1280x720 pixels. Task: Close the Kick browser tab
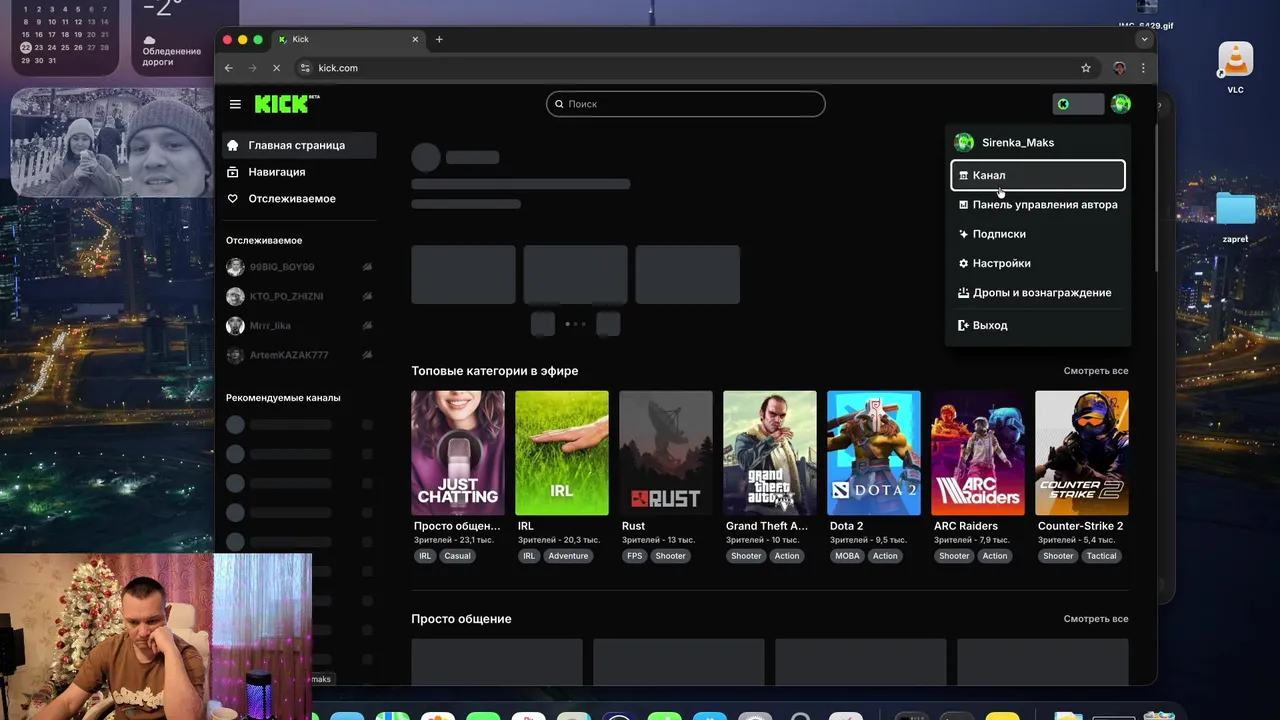click(x=416, y=40)
